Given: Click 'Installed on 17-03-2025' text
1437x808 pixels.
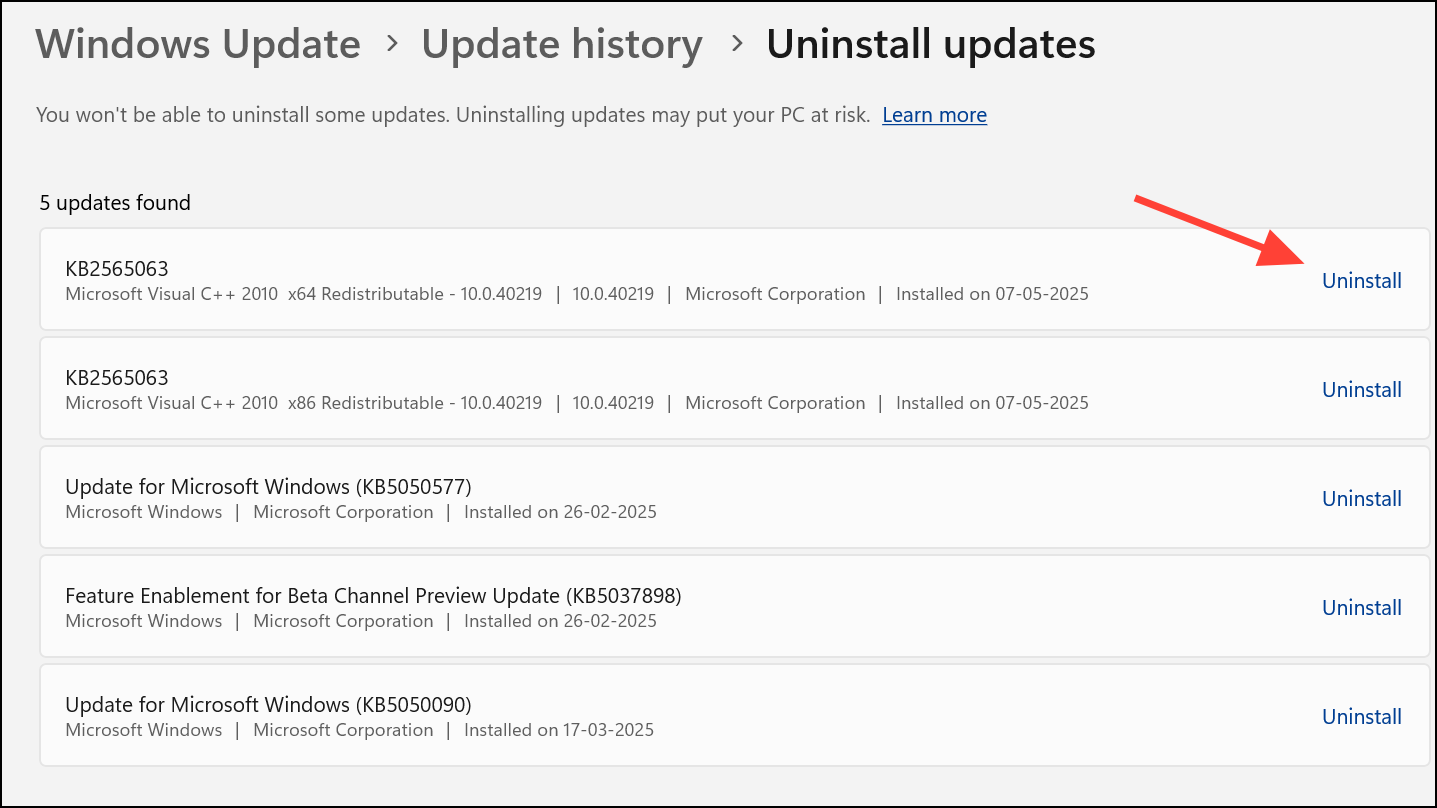Looking at the screenshot, I should (559, 730).
